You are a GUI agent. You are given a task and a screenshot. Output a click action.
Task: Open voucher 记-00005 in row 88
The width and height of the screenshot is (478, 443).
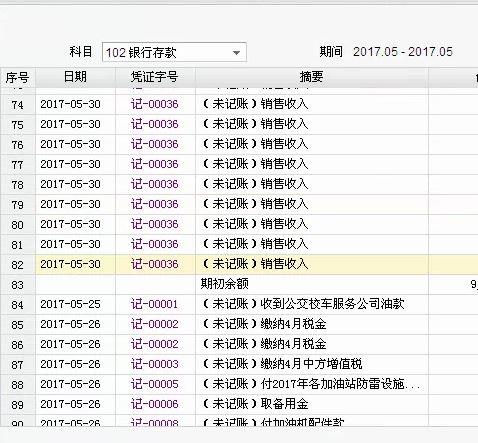[x=155, y=384]
